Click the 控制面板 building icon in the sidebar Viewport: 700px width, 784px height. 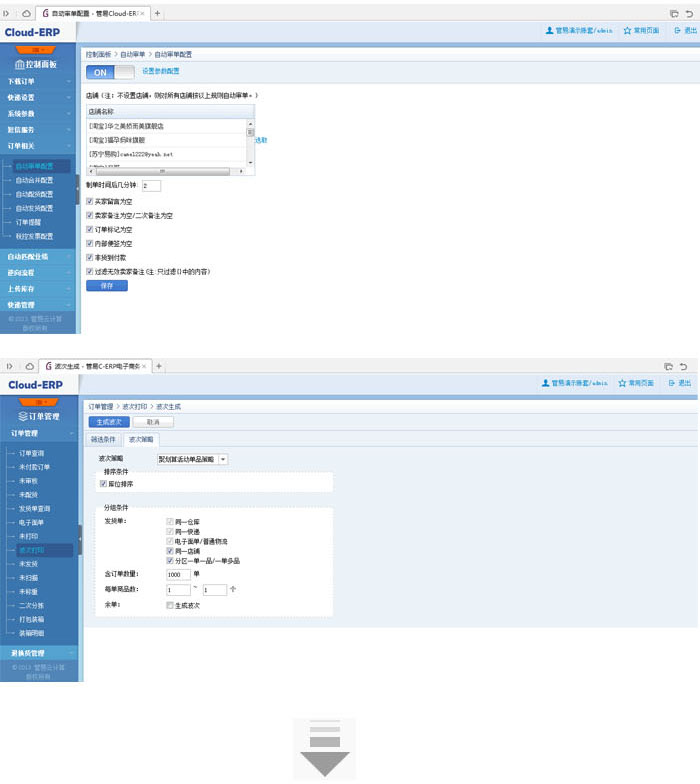pyautogui.click(x=20, y=64)
